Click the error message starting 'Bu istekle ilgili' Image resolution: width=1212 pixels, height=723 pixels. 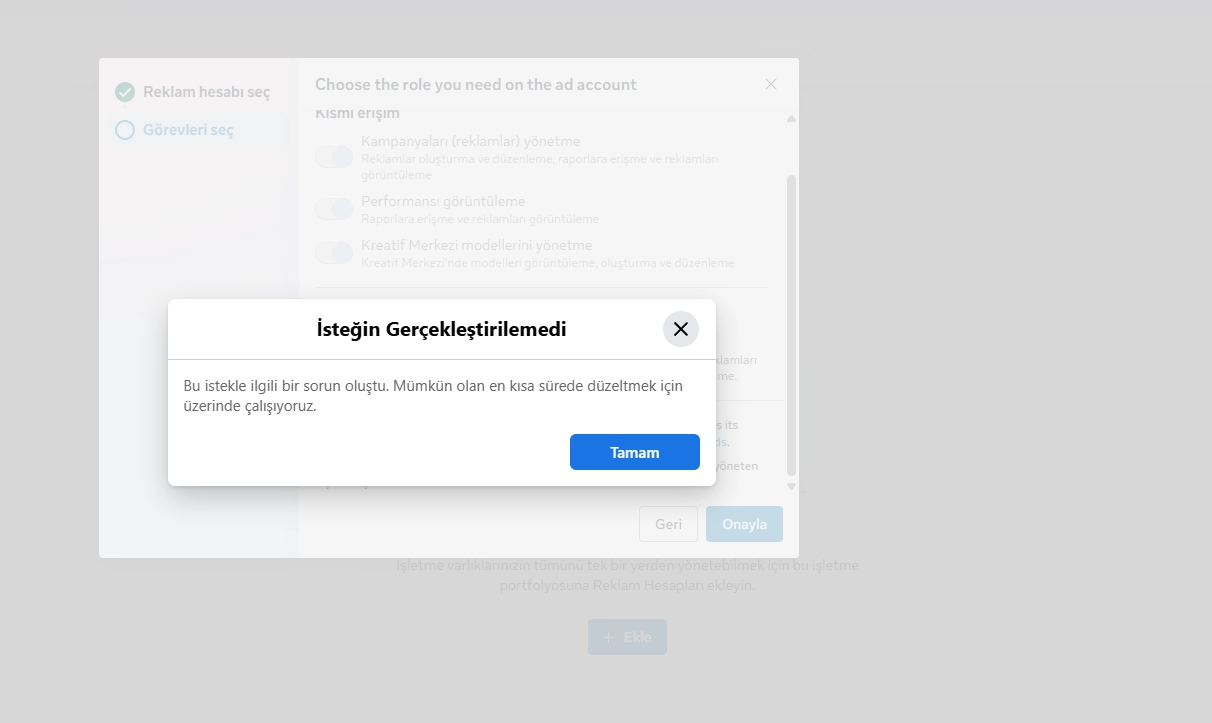(x=434, y=396)
